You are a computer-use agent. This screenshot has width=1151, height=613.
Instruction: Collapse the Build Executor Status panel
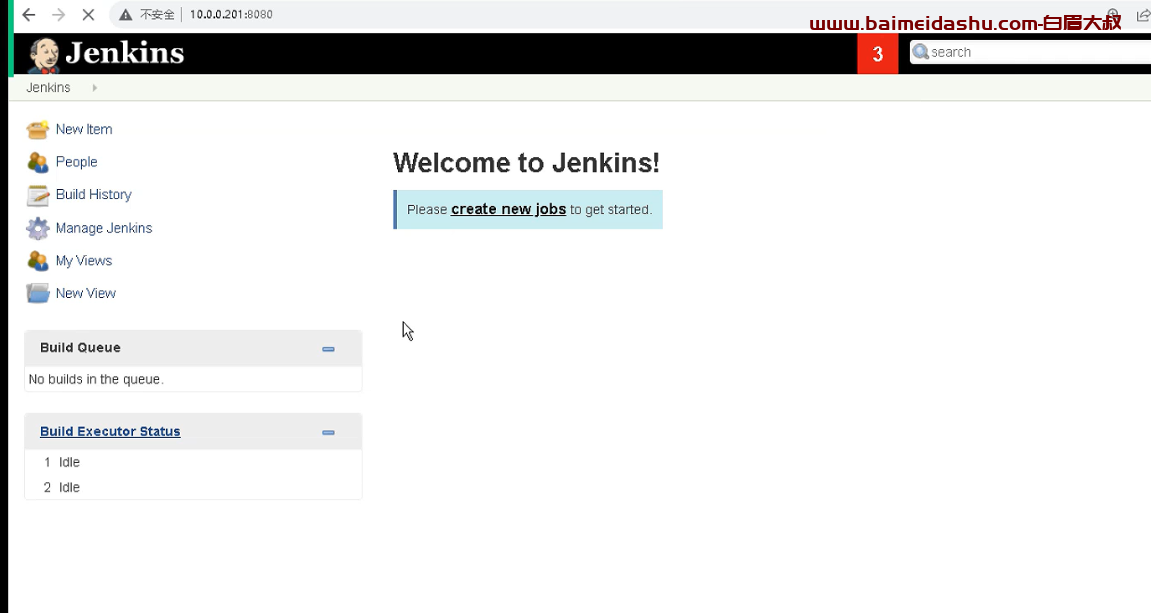(328, 432)
